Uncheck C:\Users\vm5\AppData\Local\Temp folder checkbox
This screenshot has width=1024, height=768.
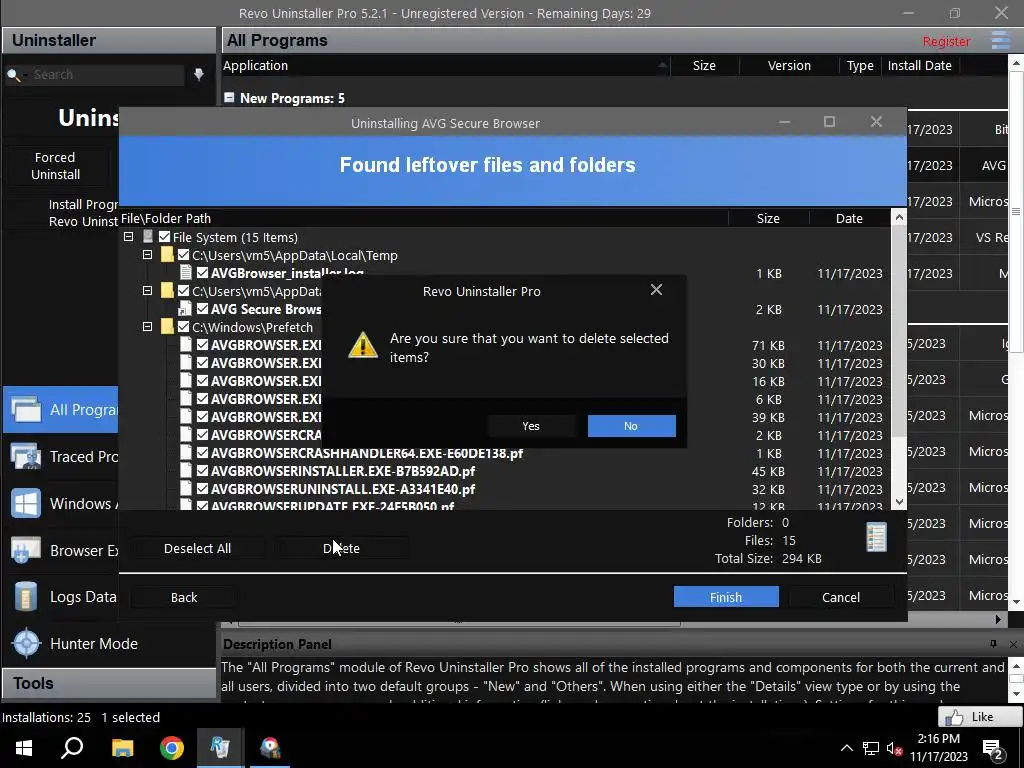tap(184, 255)
